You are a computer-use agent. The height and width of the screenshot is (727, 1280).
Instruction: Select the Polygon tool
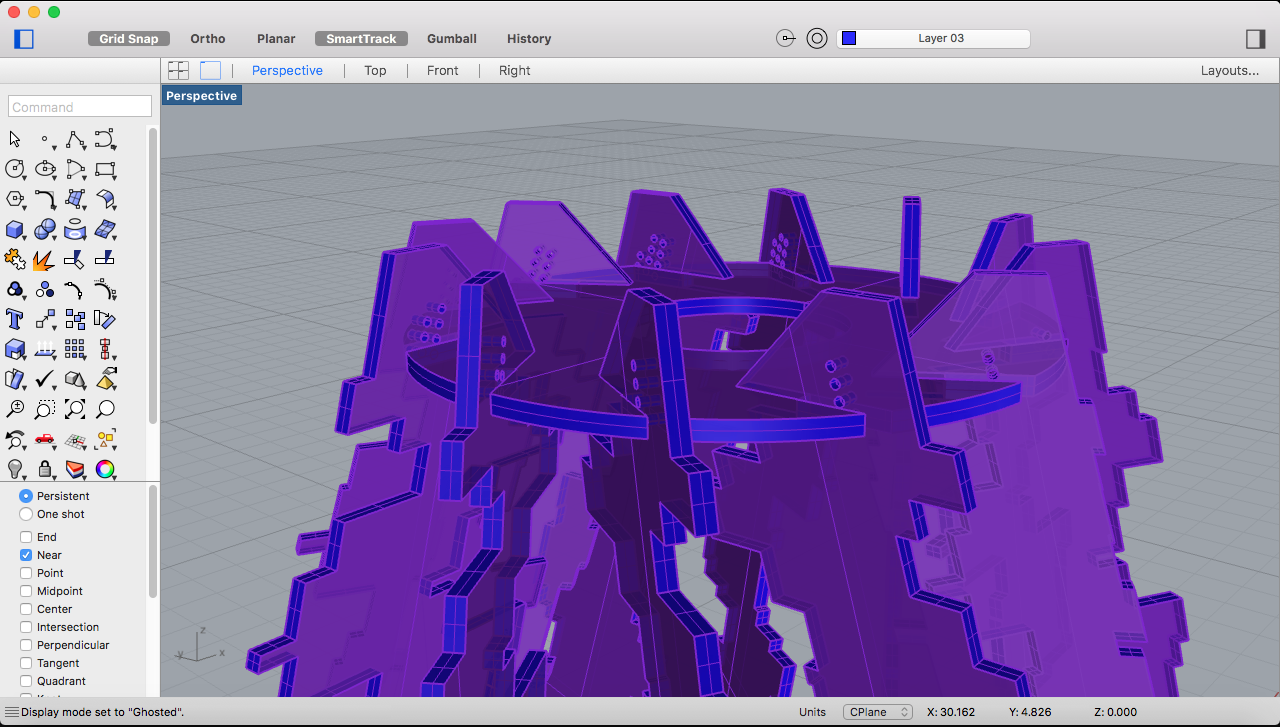(15, 199)
